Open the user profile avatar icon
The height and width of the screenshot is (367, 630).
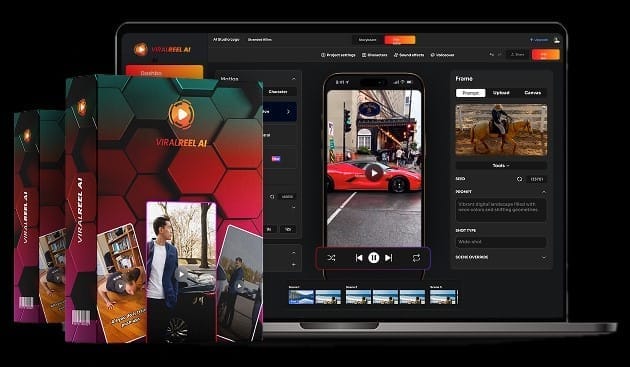(556, 40)
